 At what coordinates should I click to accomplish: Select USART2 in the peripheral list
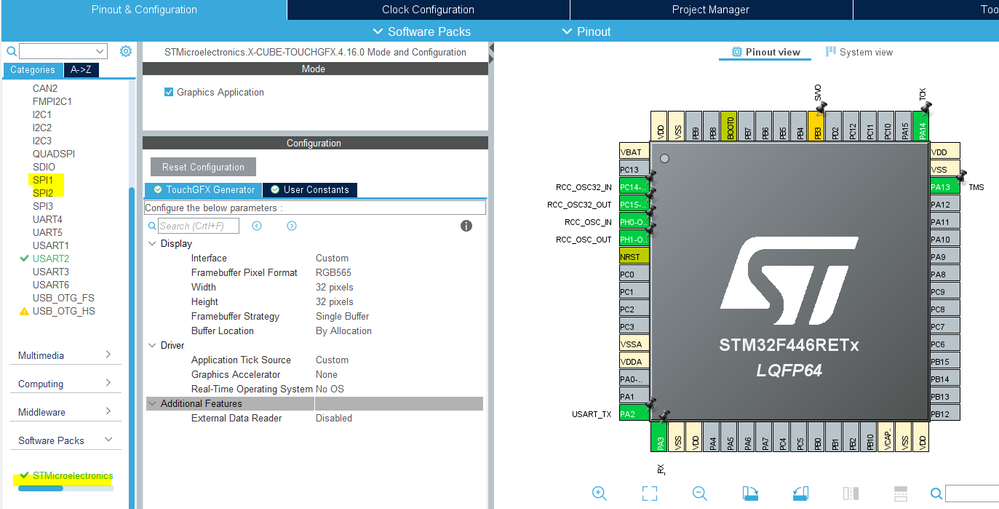(51, 259)
